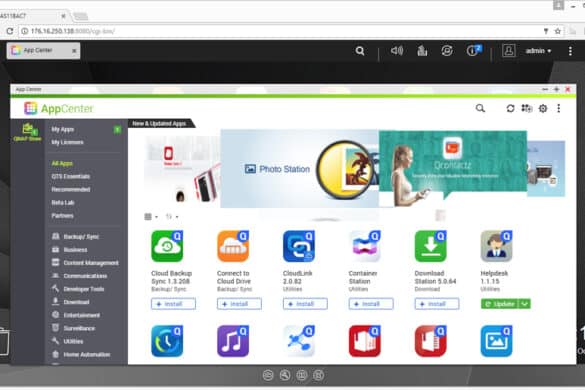The width and height of the screenshot is (585, 390).
Task: Open App Center three-dot more options
Action: [559, 108]
